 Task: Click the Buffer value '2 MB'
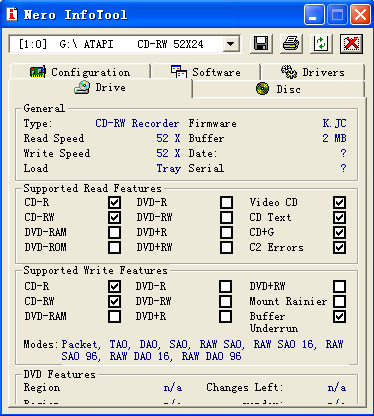point(334,138)
